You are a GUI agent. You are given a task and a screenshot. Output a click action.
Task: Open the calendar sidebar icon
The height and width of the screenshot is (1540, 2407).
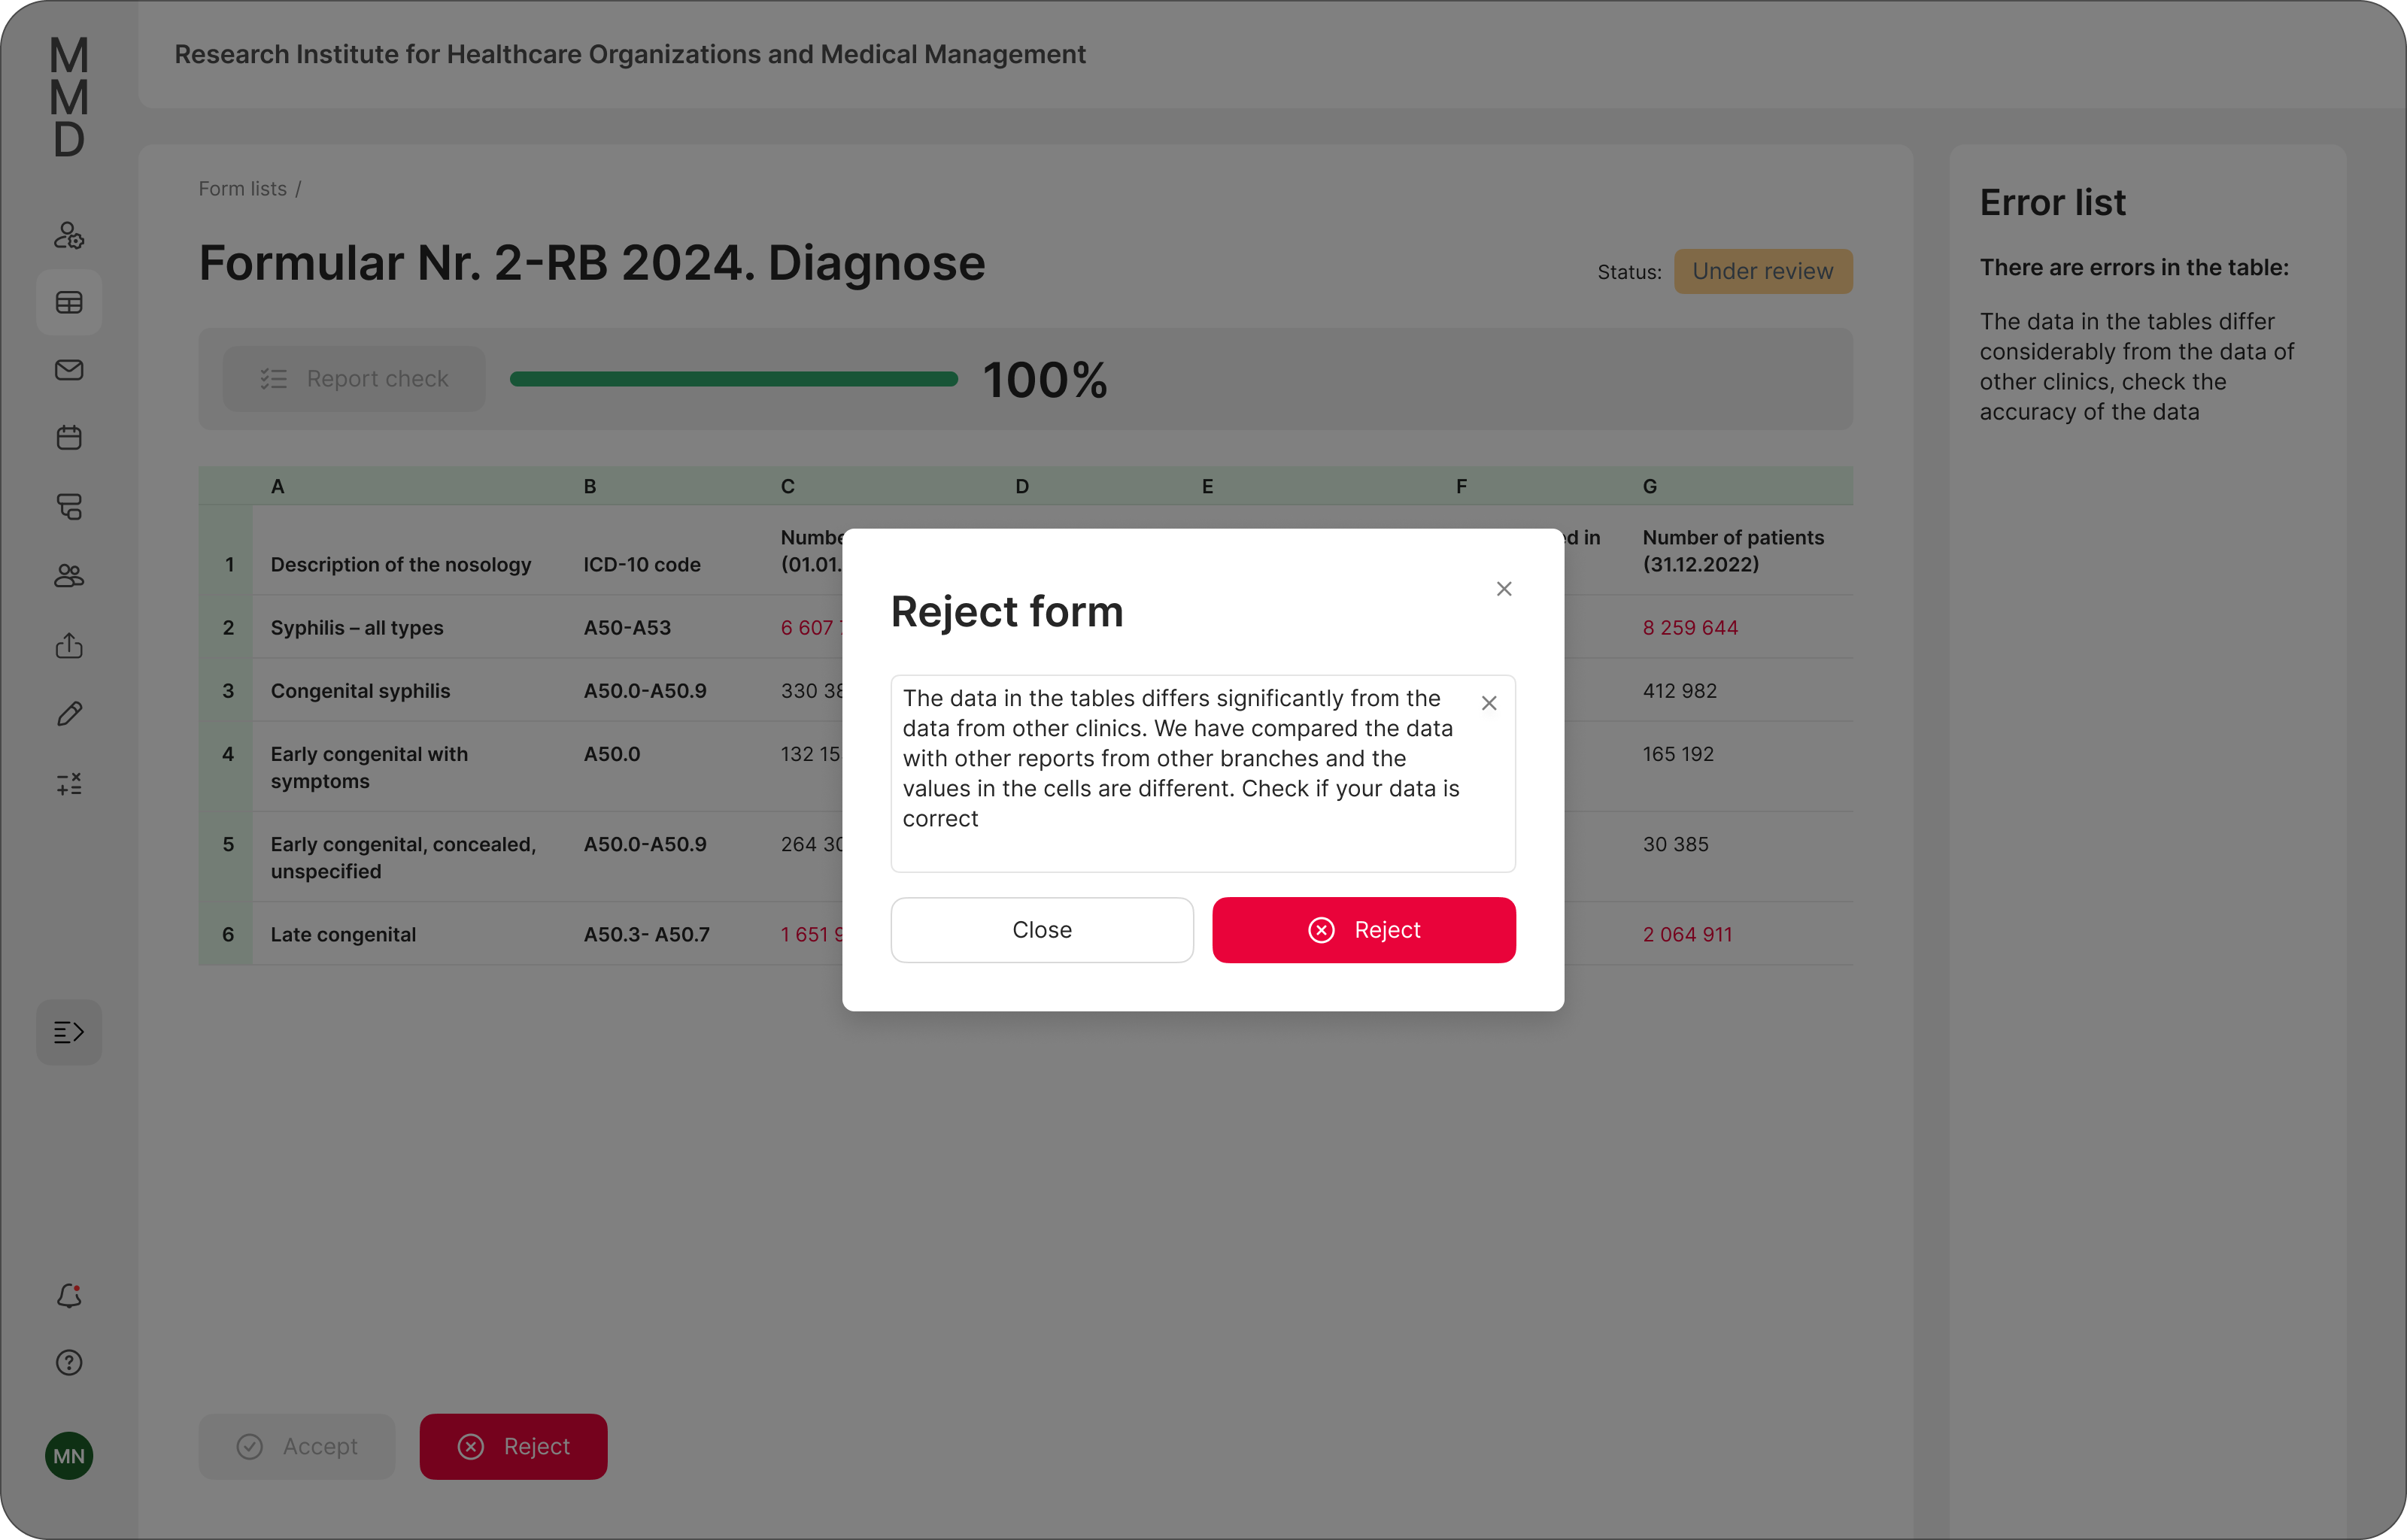click(69, 438)
